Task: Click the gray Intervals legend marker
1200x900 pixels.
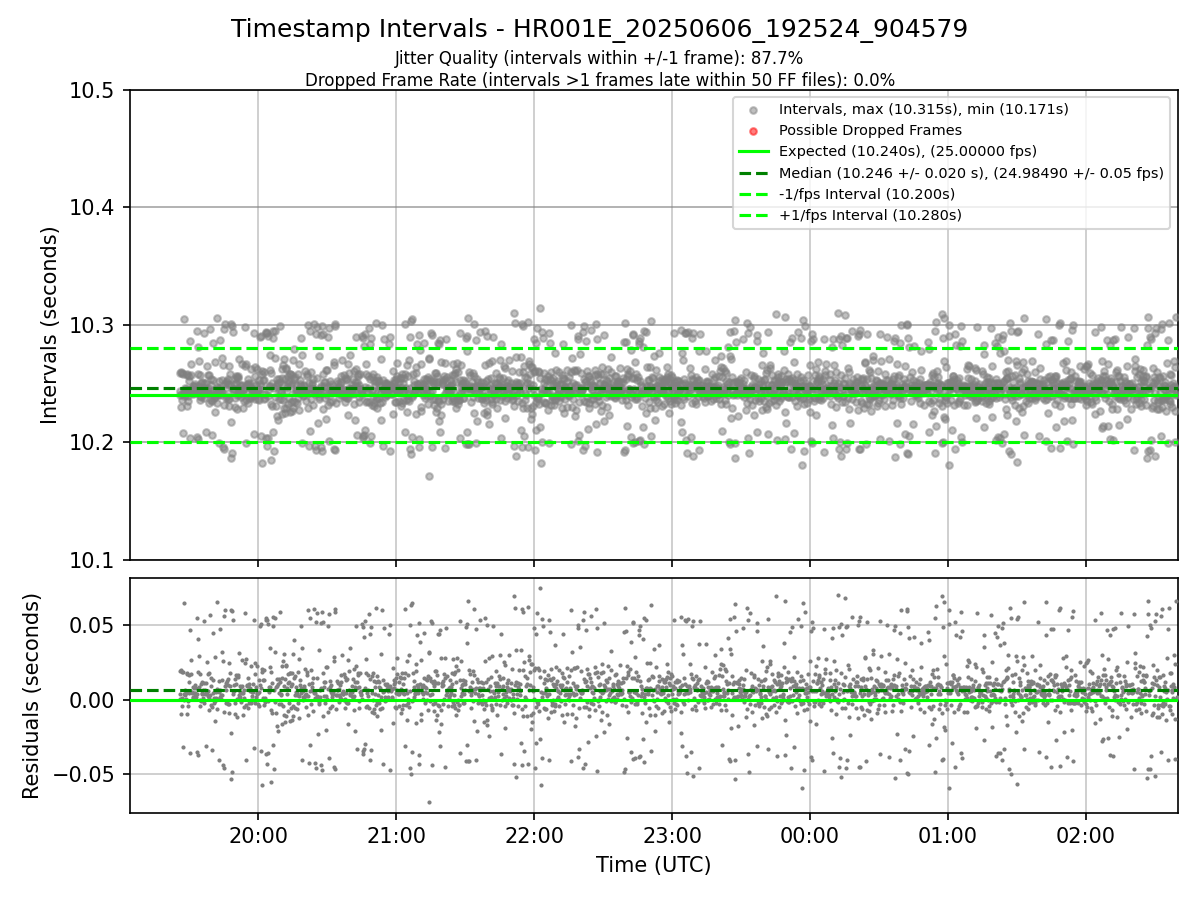Action: 755,109
